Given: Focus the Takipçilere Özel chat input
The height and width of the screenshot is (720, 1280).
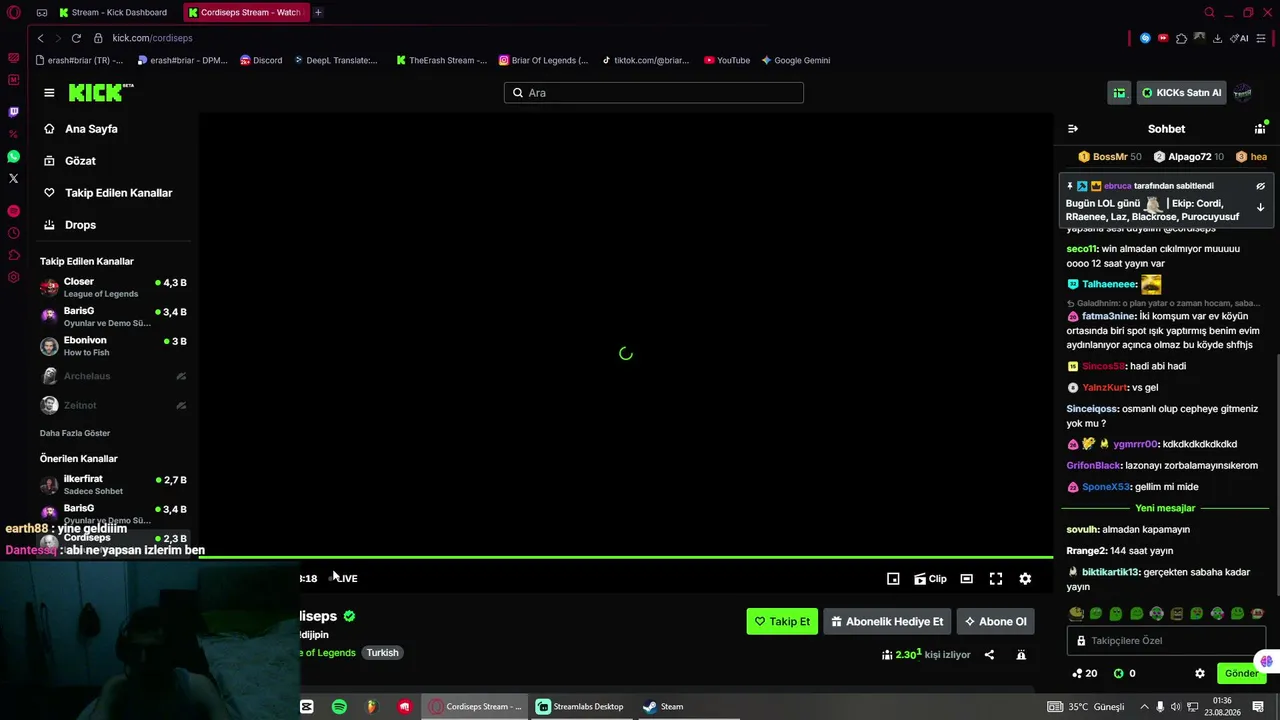Looking at the screenshot, I should pos(1167,641).
